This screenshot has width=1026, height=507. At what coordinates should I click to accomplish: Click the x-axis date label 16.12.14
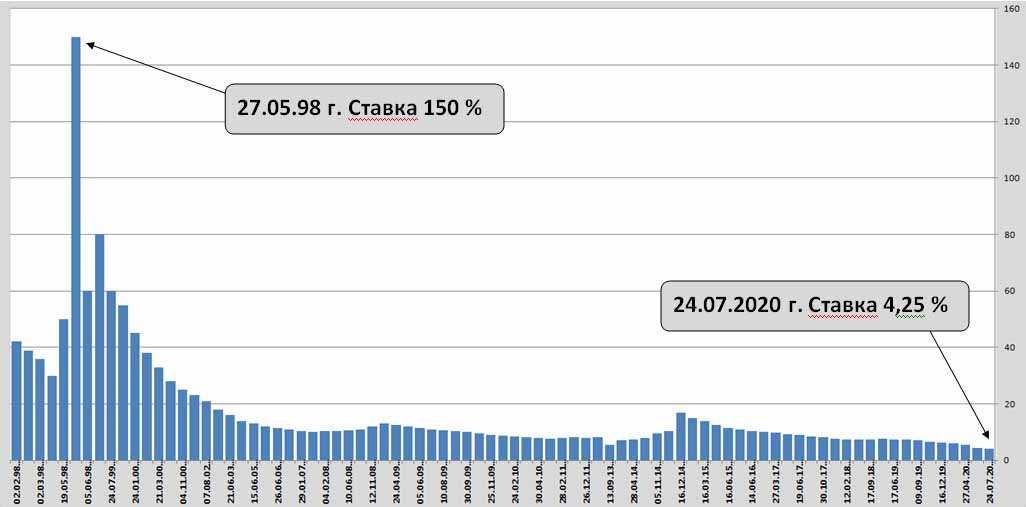(681, 483)
